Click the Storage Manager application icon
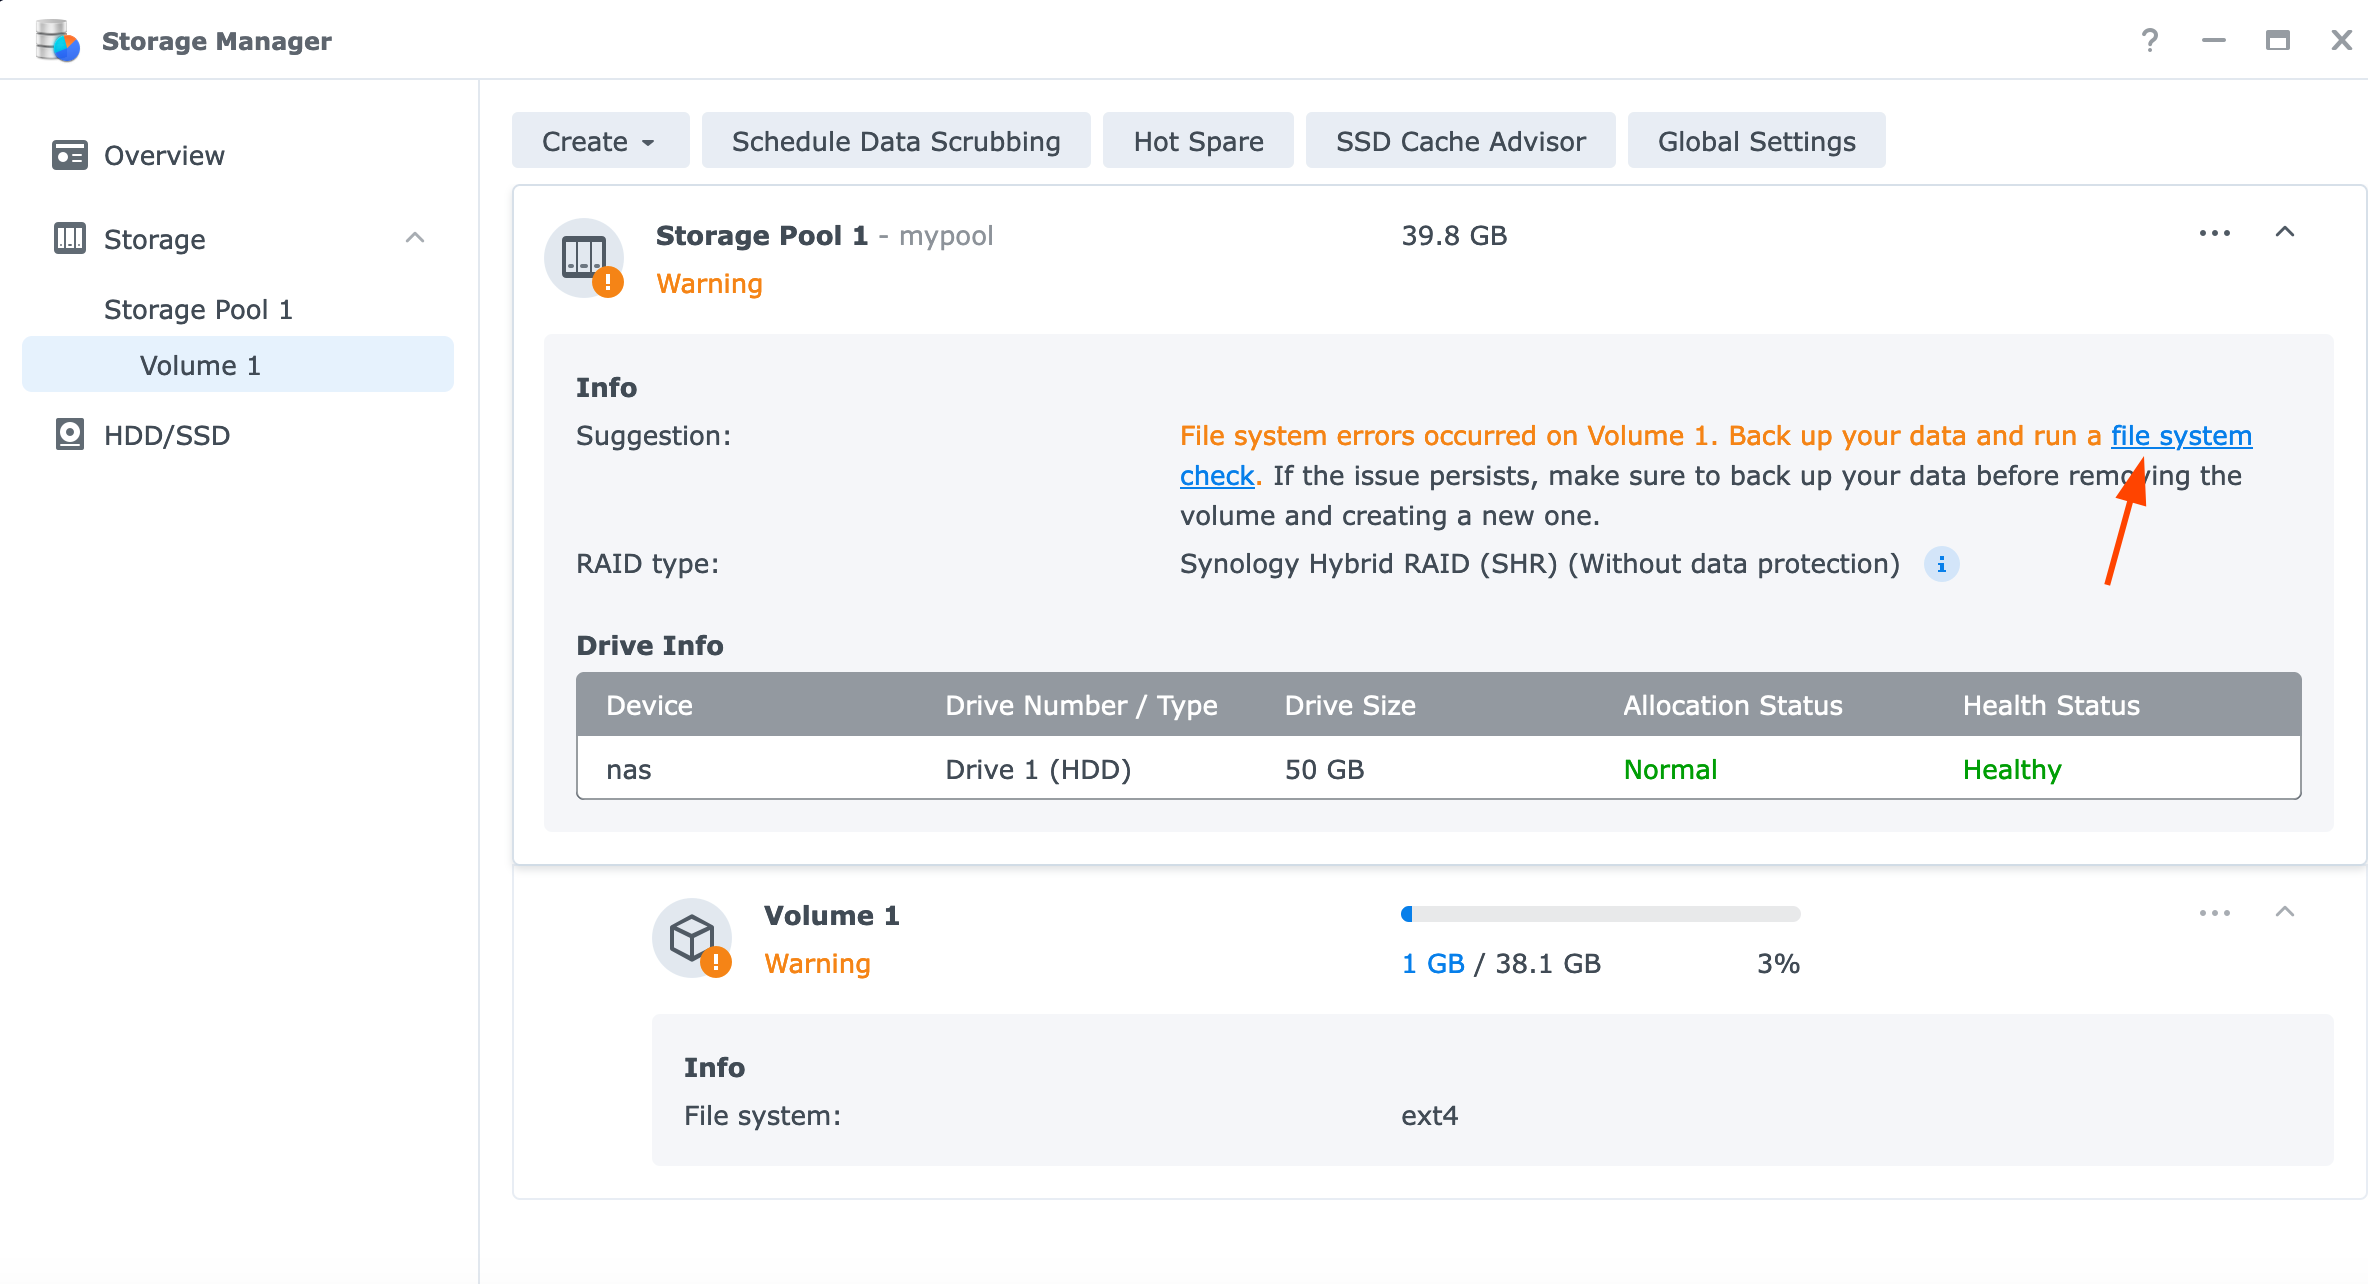Image resolution: width=2368 pixels, height=1284 pixels. [x=57, y=40]
